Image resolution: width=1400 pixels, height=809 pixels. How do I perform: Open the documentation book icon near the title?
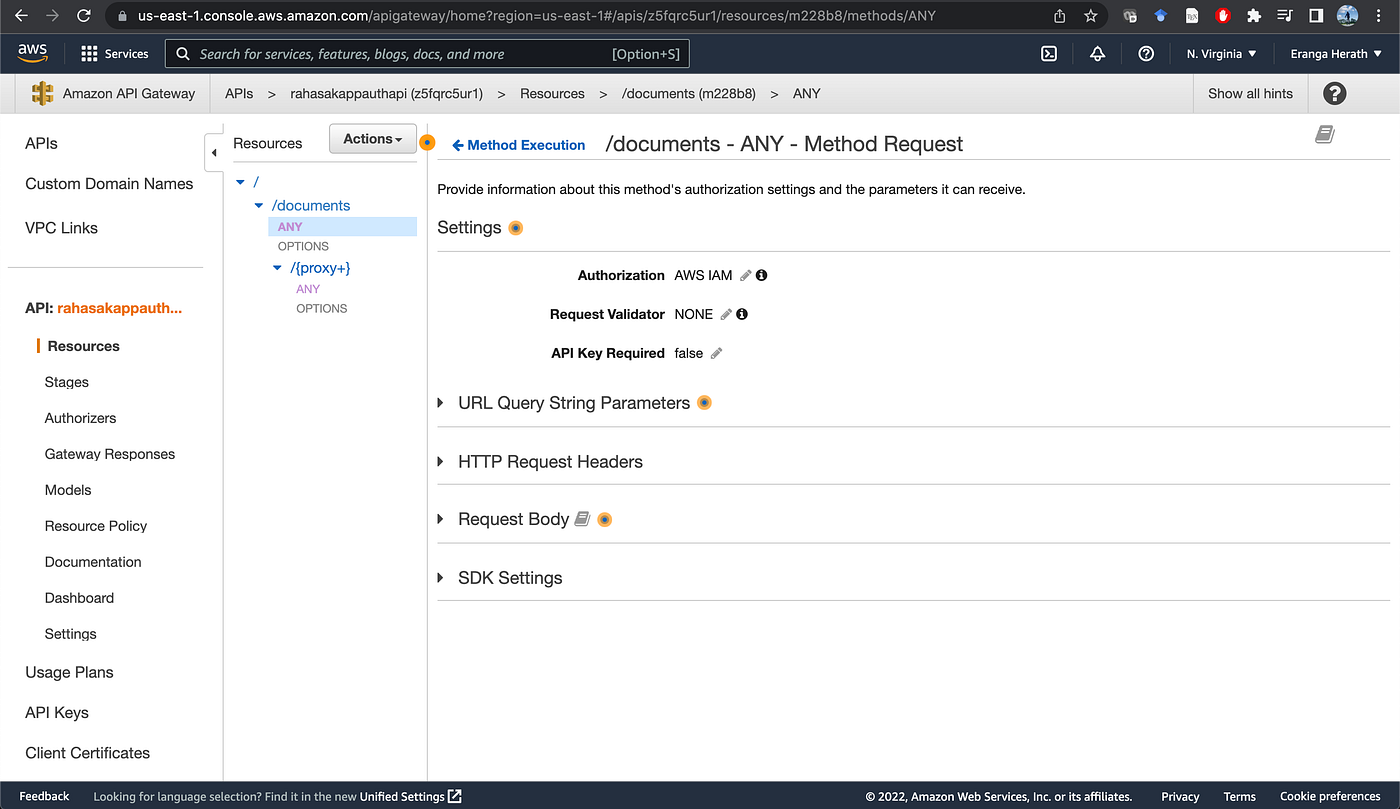tap(1325, 134)
